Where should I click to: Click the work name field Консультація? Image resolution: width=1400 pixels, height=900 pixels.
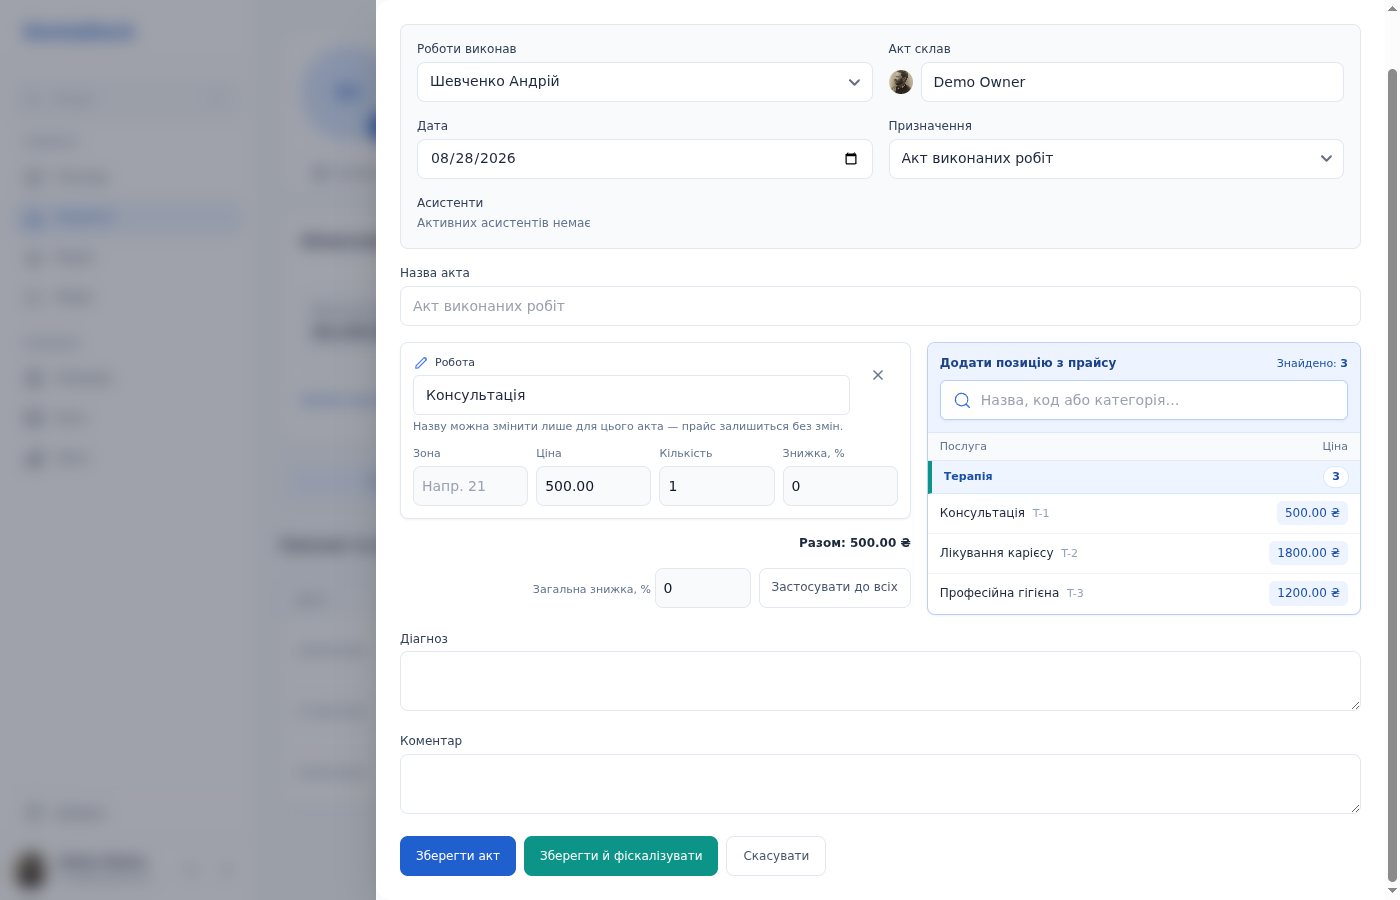[631, 395]
